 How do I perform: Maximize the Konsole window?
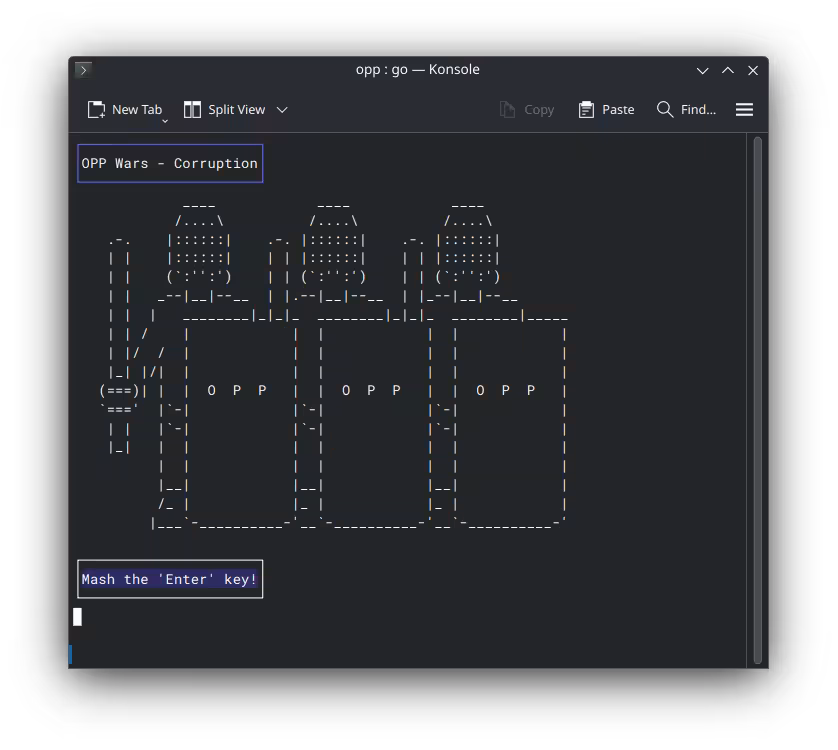728,70
